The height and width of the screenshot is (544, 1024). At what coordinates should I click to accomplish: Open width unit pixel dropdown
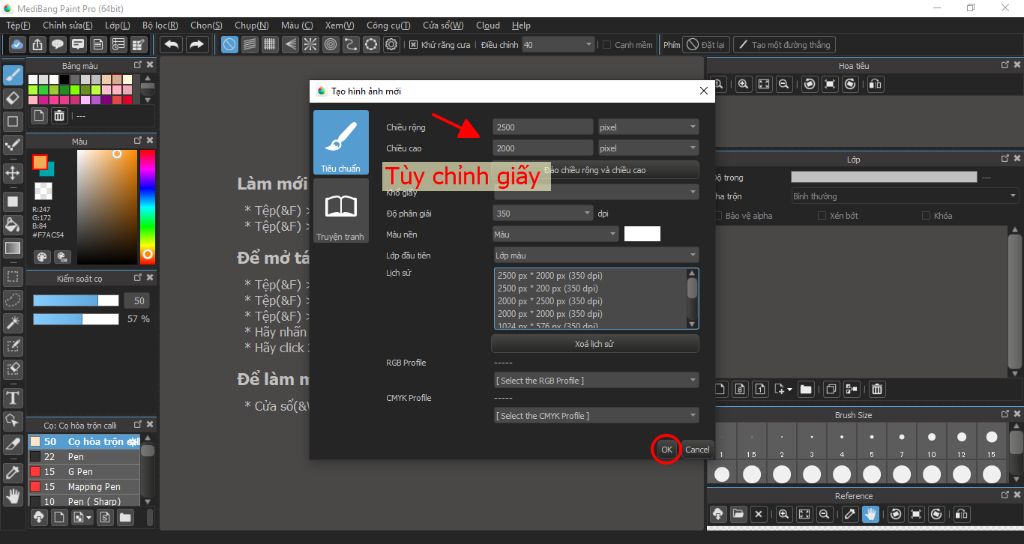click(648, 127)
